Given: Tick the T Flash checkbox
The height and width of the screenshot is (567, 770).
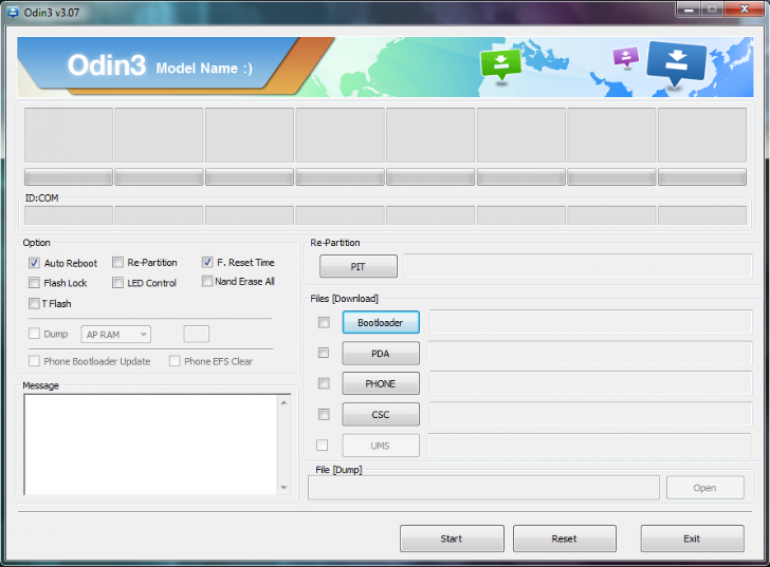Looking at the screenshot, I should pos(34,303).
